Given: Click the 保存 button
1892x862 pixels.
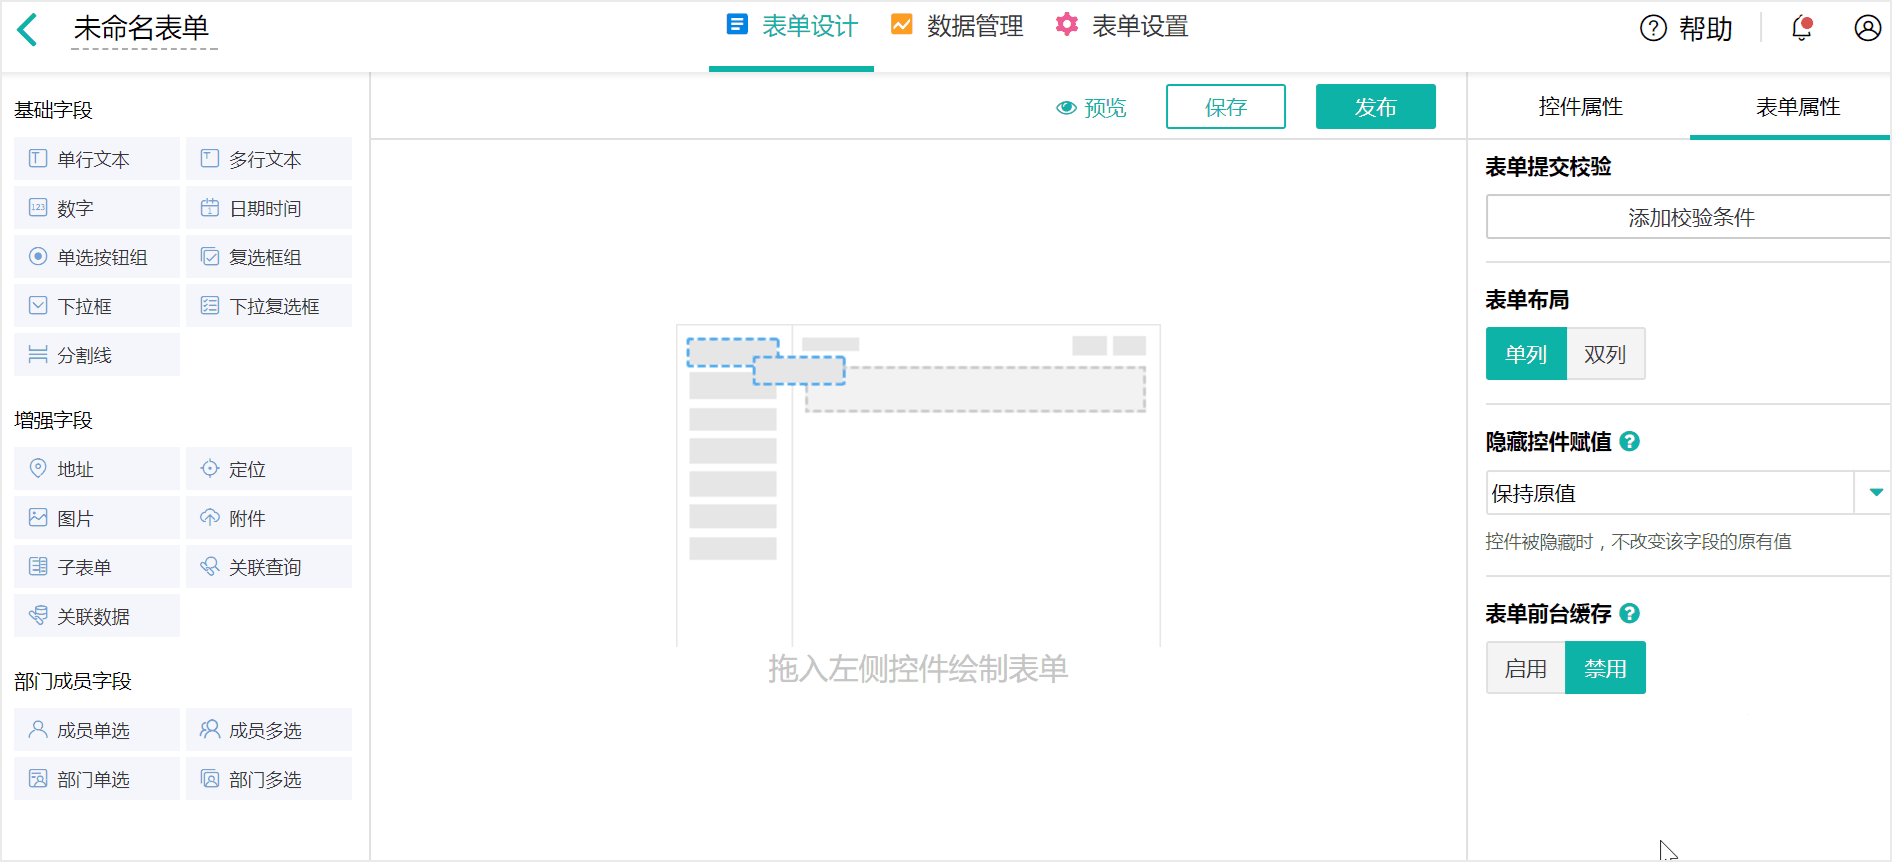Looking at the screenshot, I should click(x=1226, y=107).
